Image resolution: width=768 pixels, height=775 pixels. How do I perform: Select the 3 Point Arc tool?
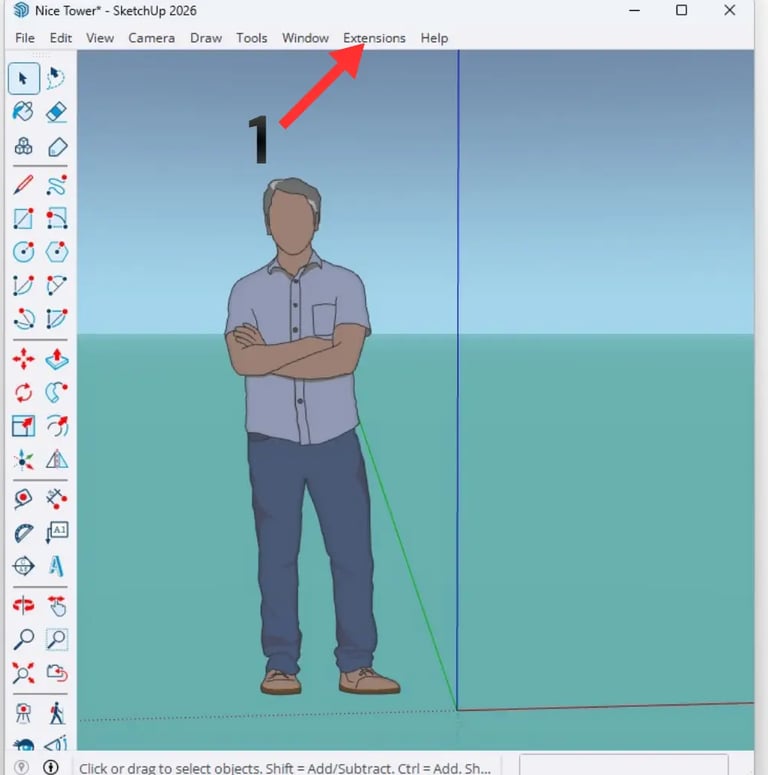pos(23,319)
